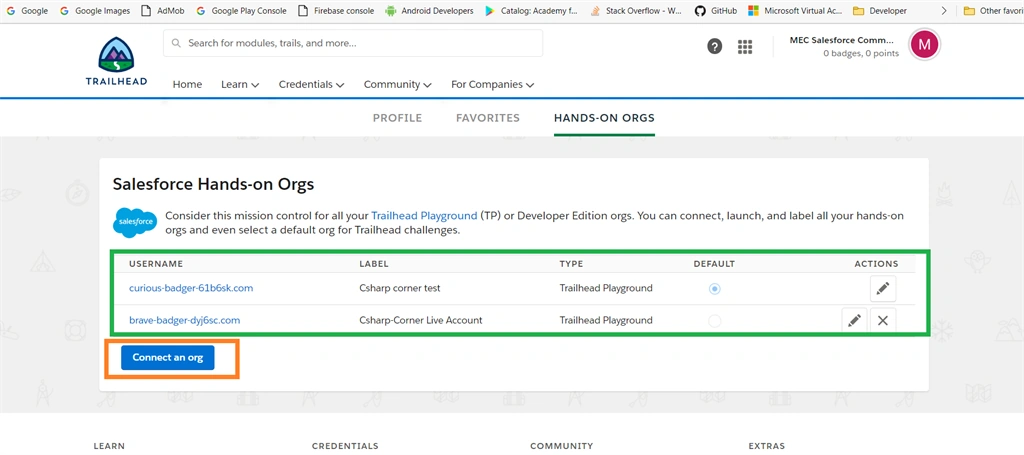Click the Csharp corner test label

click(400, 288)
